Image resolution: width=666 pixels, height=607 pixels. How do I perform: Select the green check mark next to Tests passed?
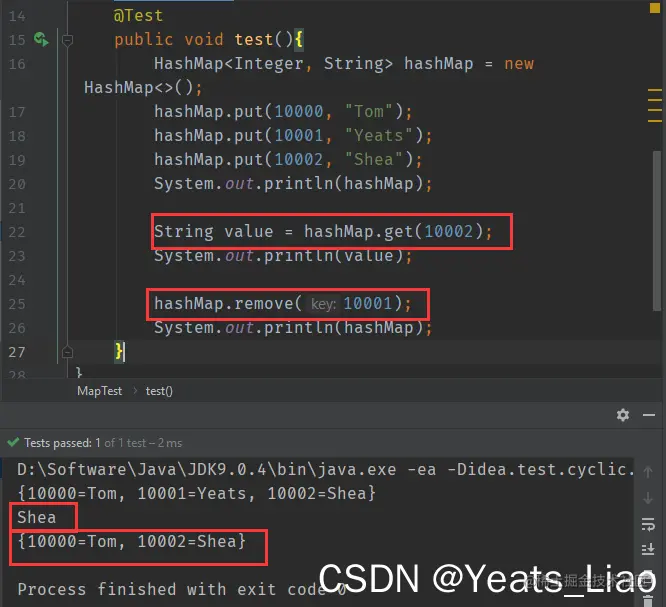click(x=13, y=442)
